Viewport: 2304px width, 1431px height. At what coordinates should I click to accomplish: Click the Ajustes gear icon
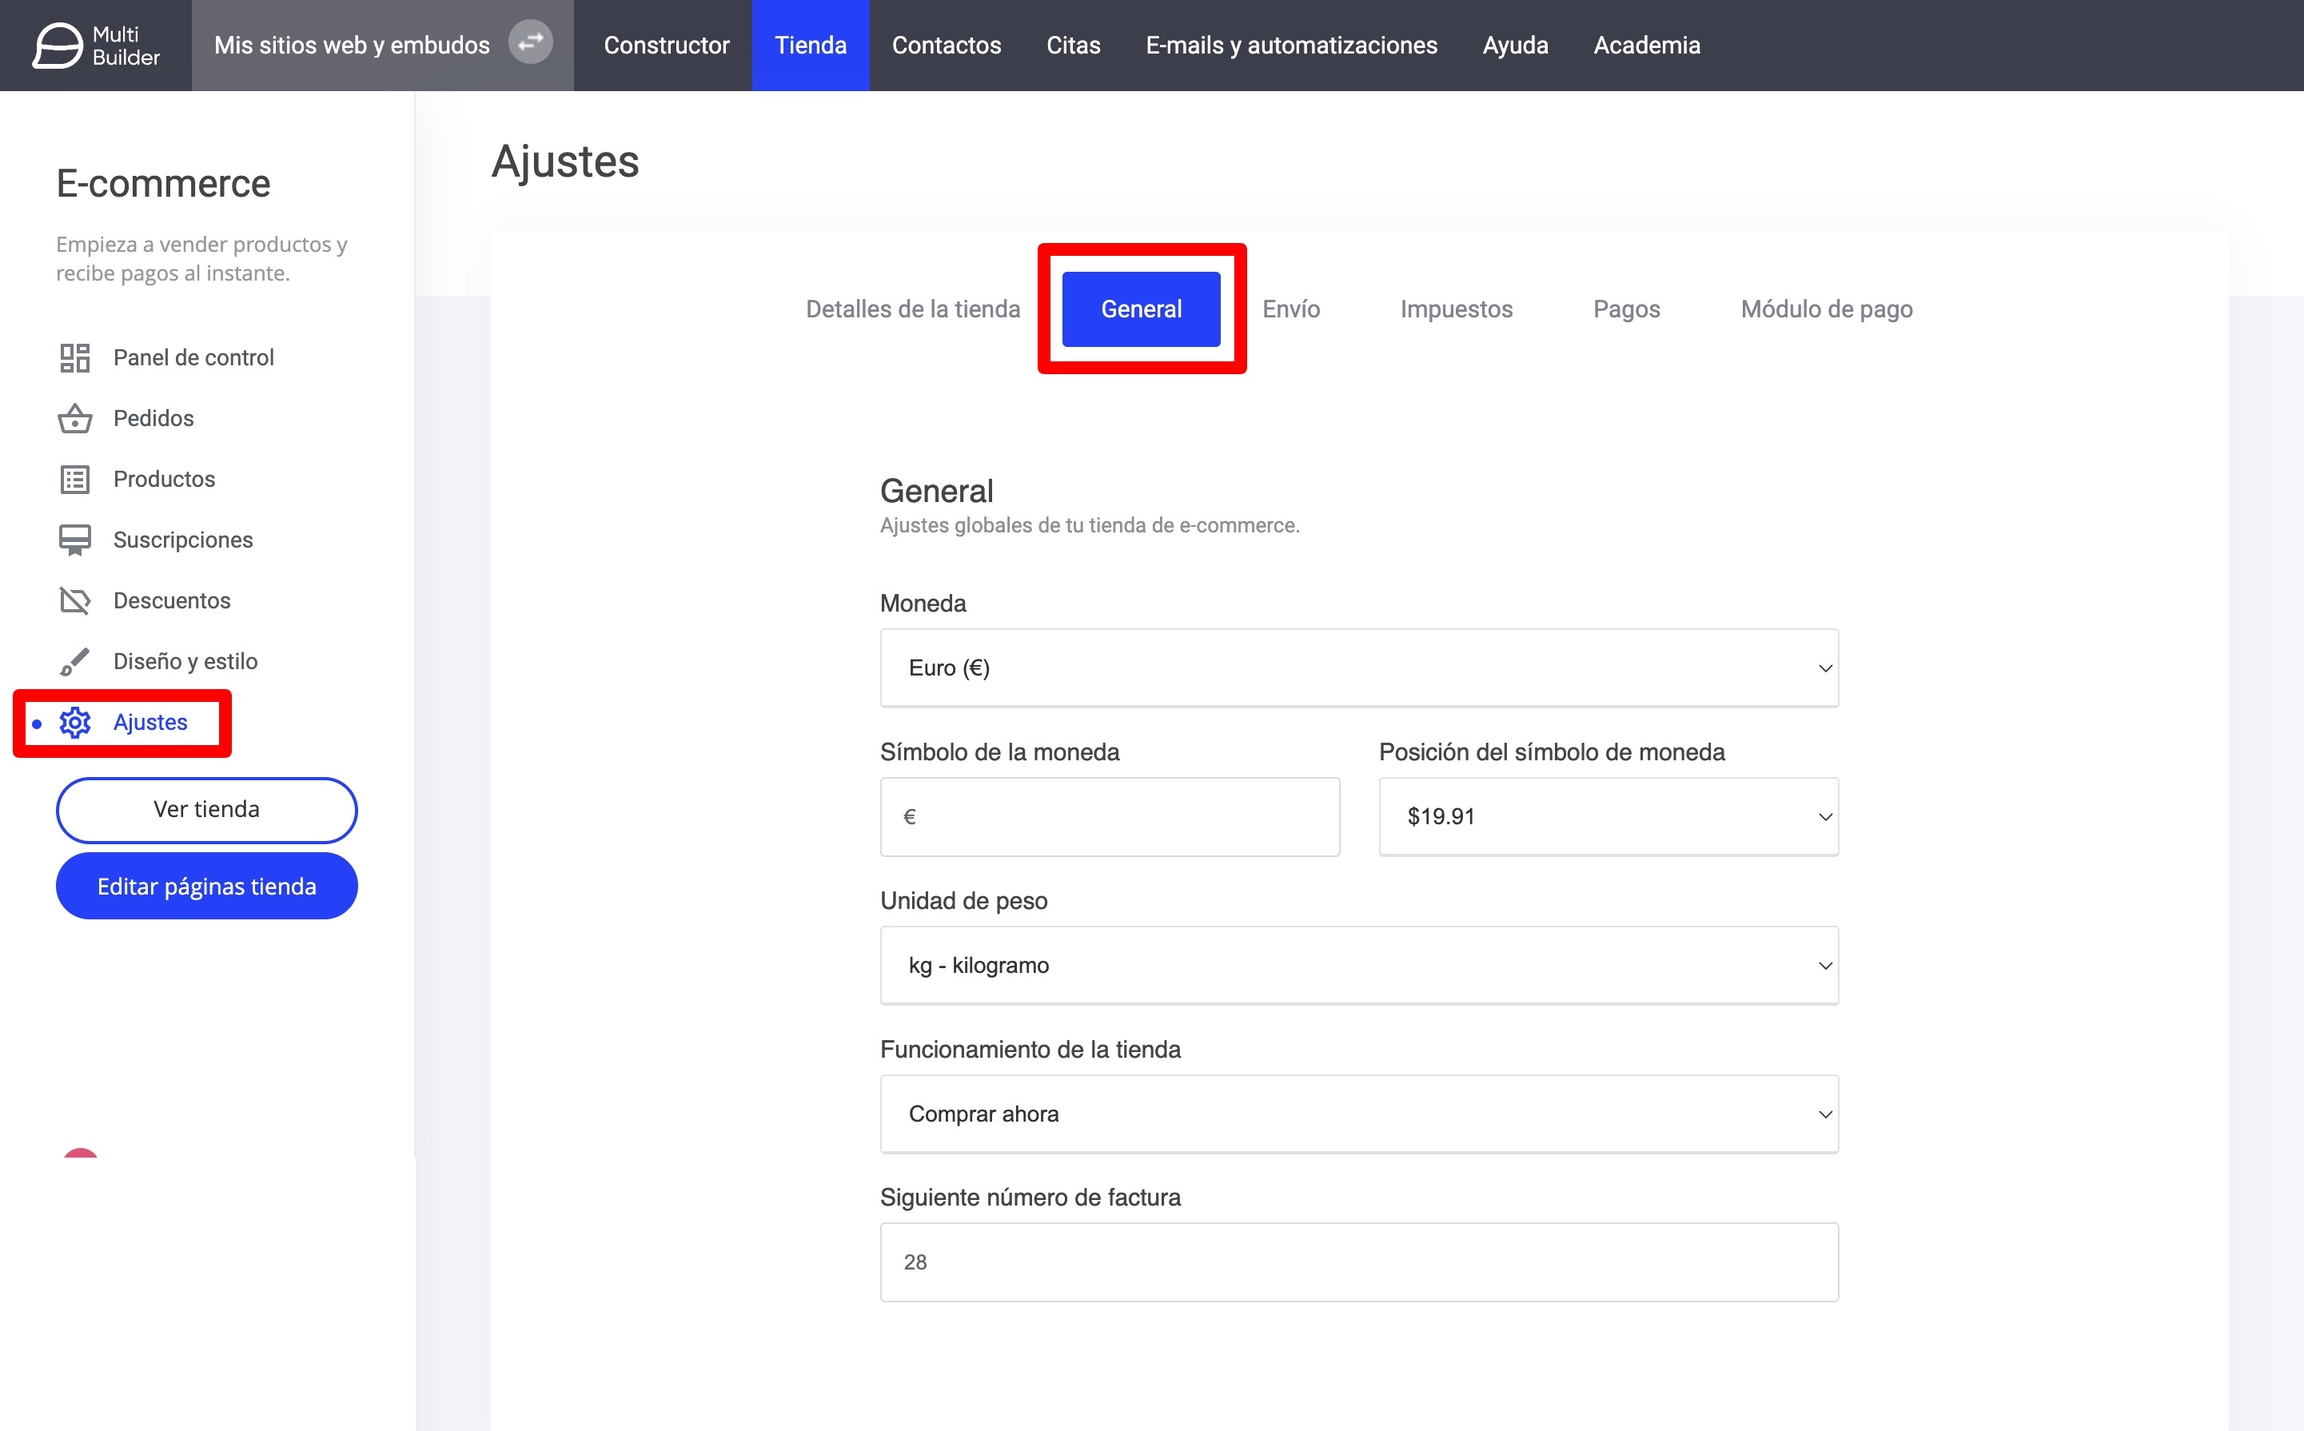point(75,722)
